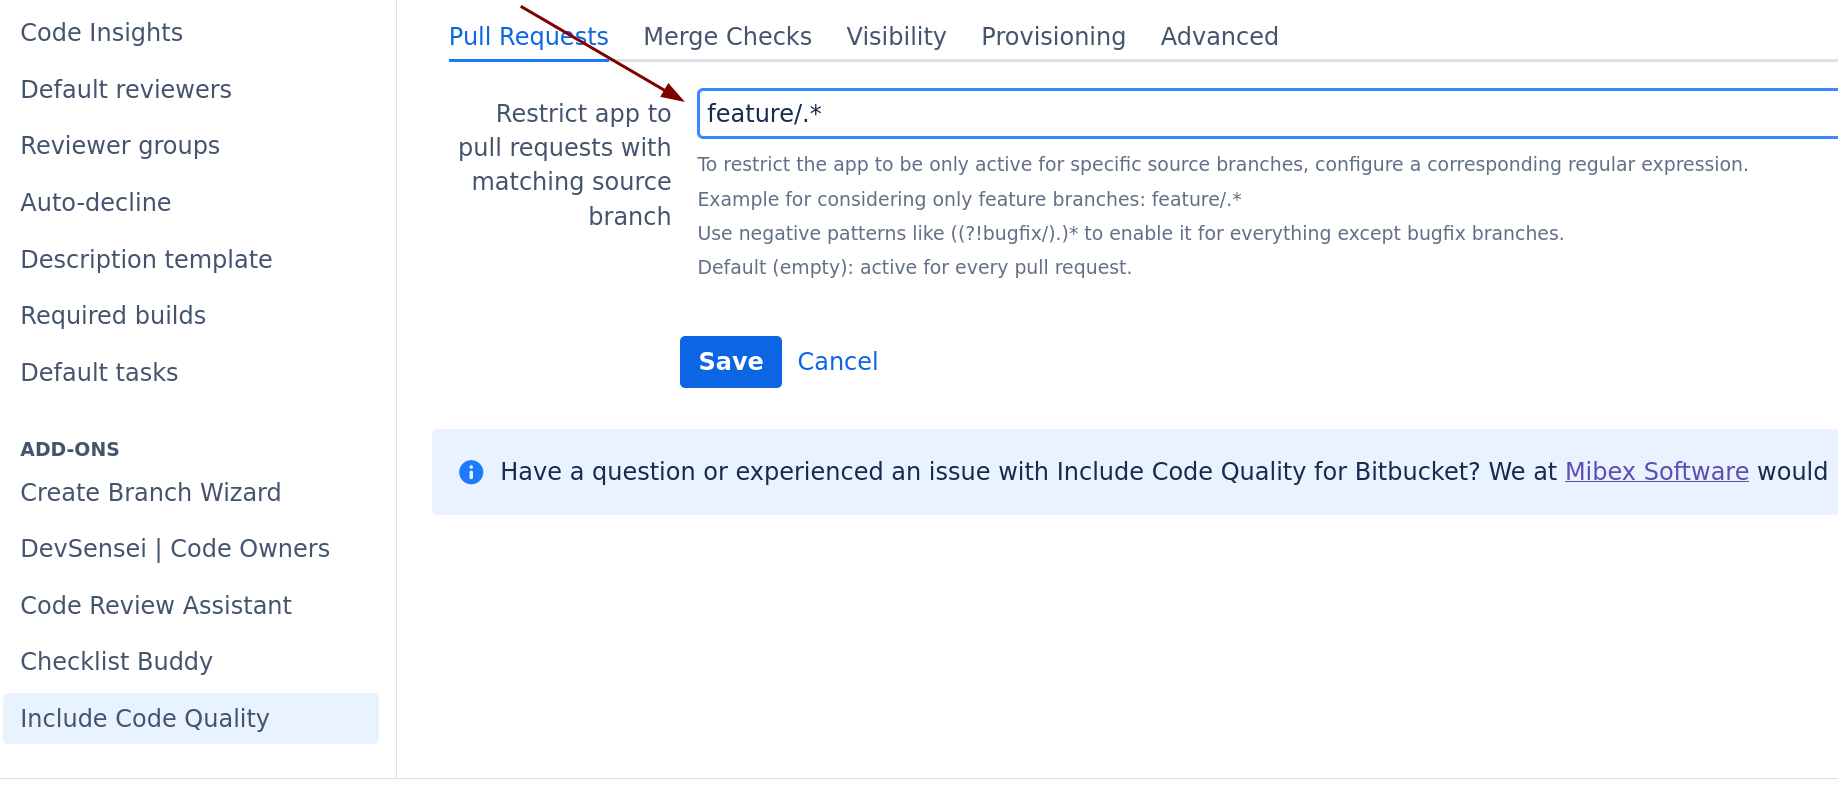Open Reviewer groups in the sidebar
This screenshot has height=797, width=1838.
click(120, 146)
